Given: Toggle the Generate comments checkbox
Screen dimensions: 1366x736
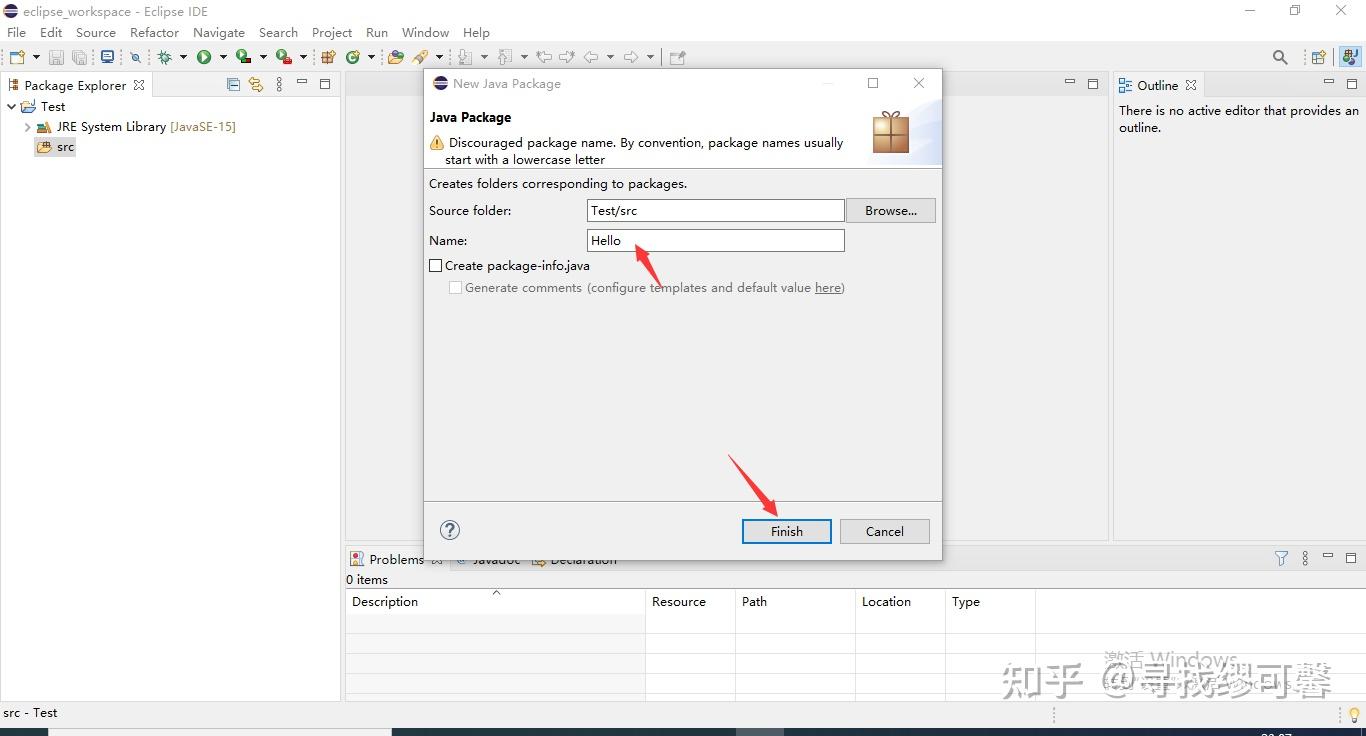Looking at the screenshot, I should (455, 288).
